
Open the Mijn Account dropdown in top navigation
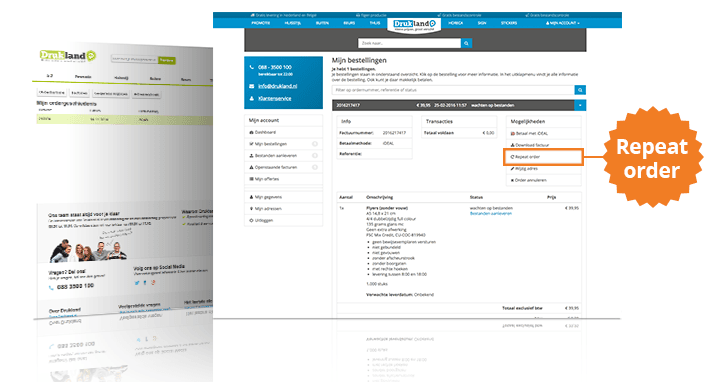[x=562, y=23]
